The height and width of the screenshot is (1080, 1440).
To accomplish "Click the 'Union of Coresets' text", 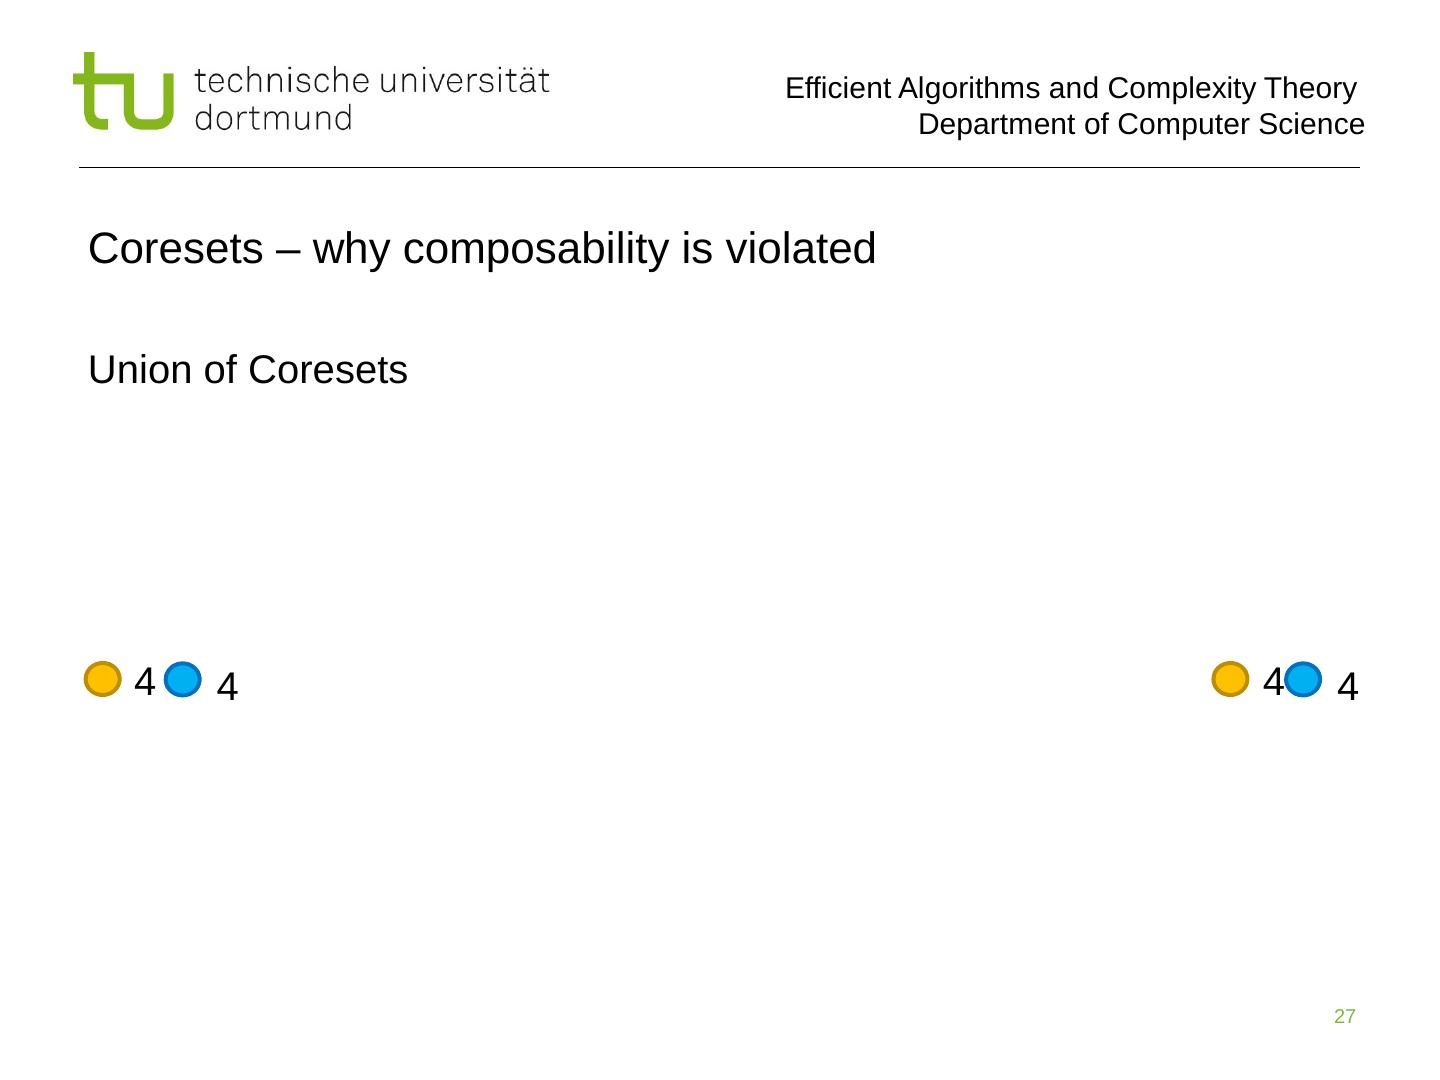I will [x=248, y=370].
